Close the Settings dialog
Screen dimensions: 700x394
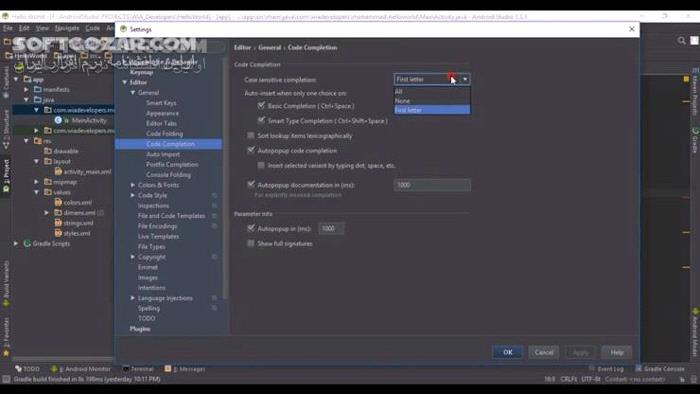tap(631, 29)
